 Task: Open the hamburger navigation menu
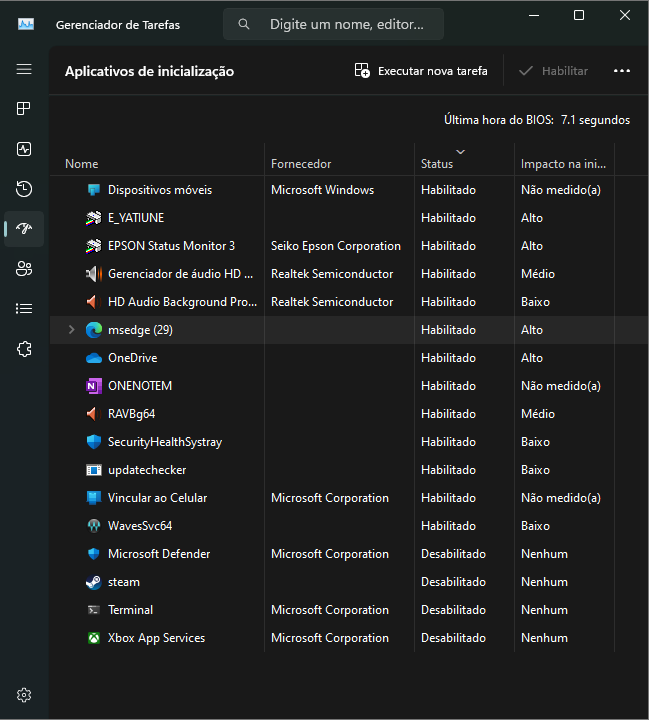pos(24,69)
